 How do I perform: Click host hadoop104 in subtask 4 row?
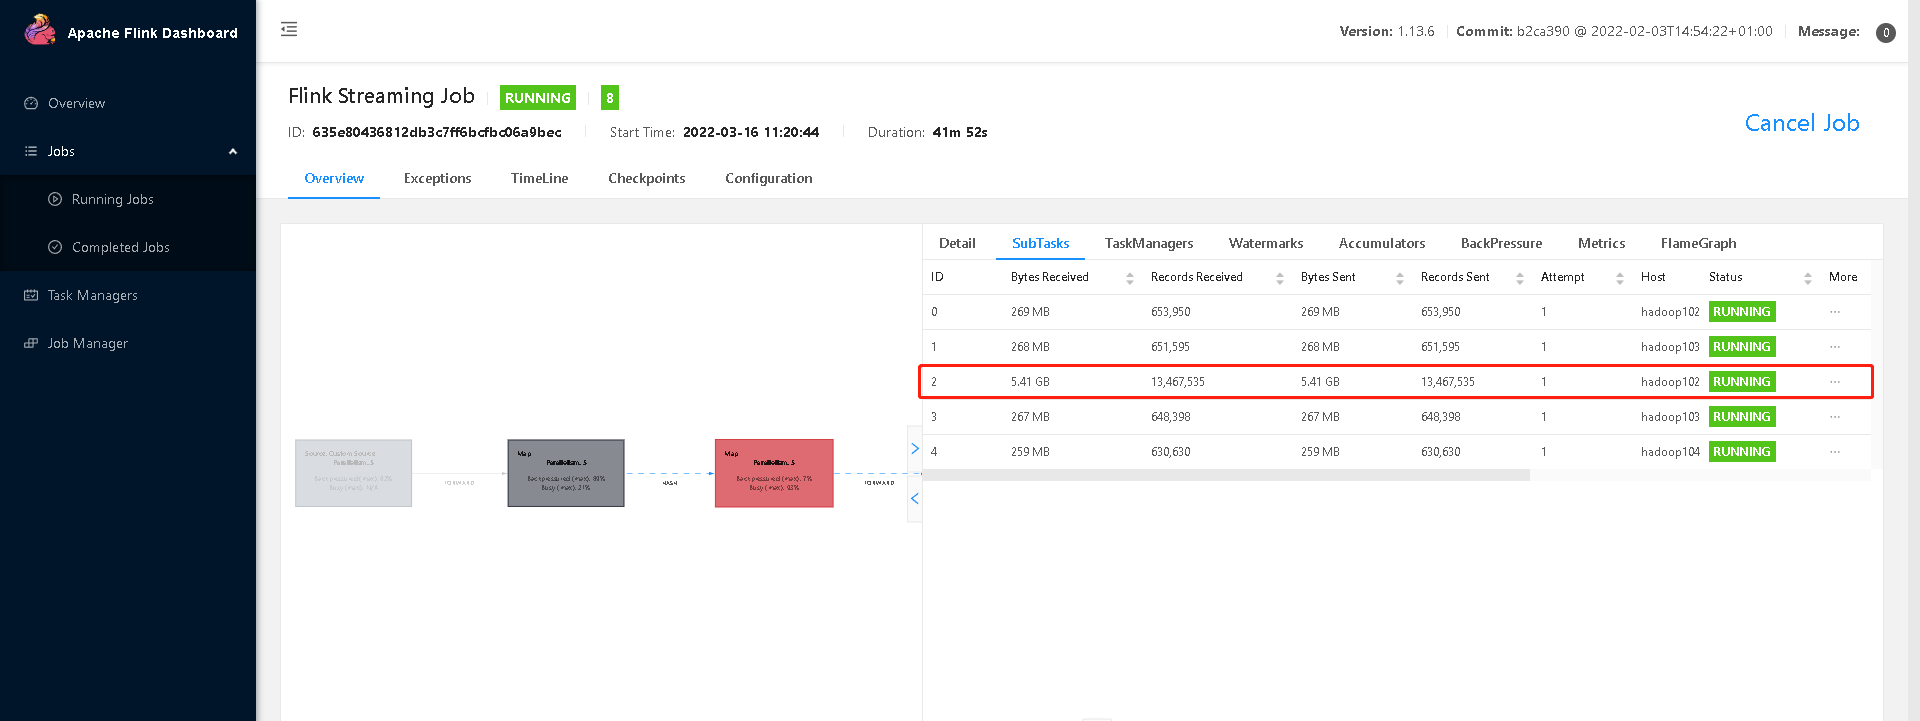pos(1670,452)
